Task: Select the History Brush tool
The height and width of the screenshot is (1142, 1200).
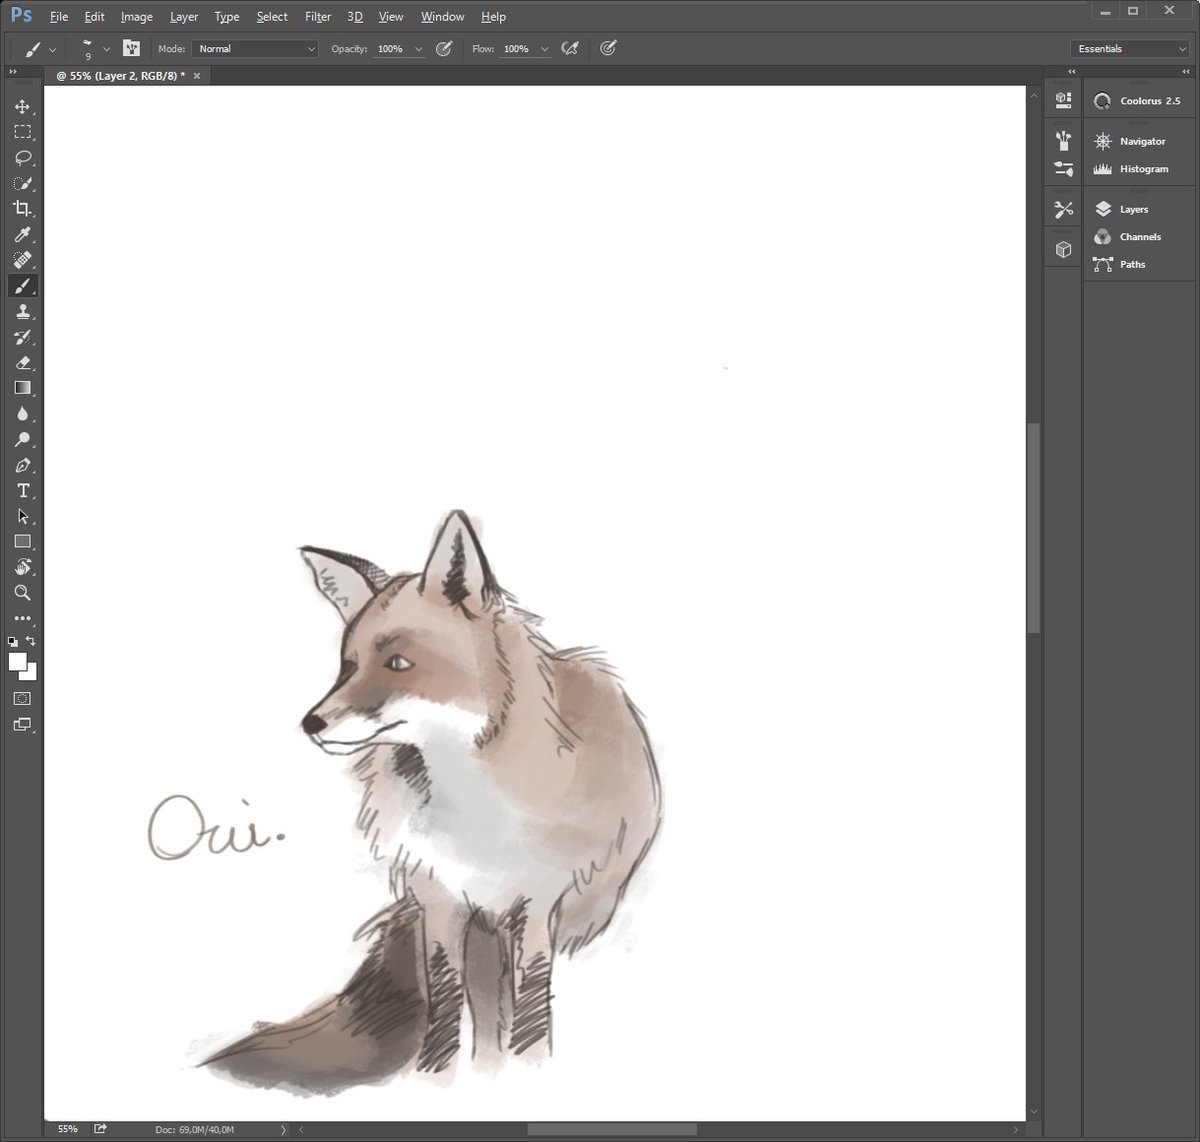Action: (x=22, y=337)
